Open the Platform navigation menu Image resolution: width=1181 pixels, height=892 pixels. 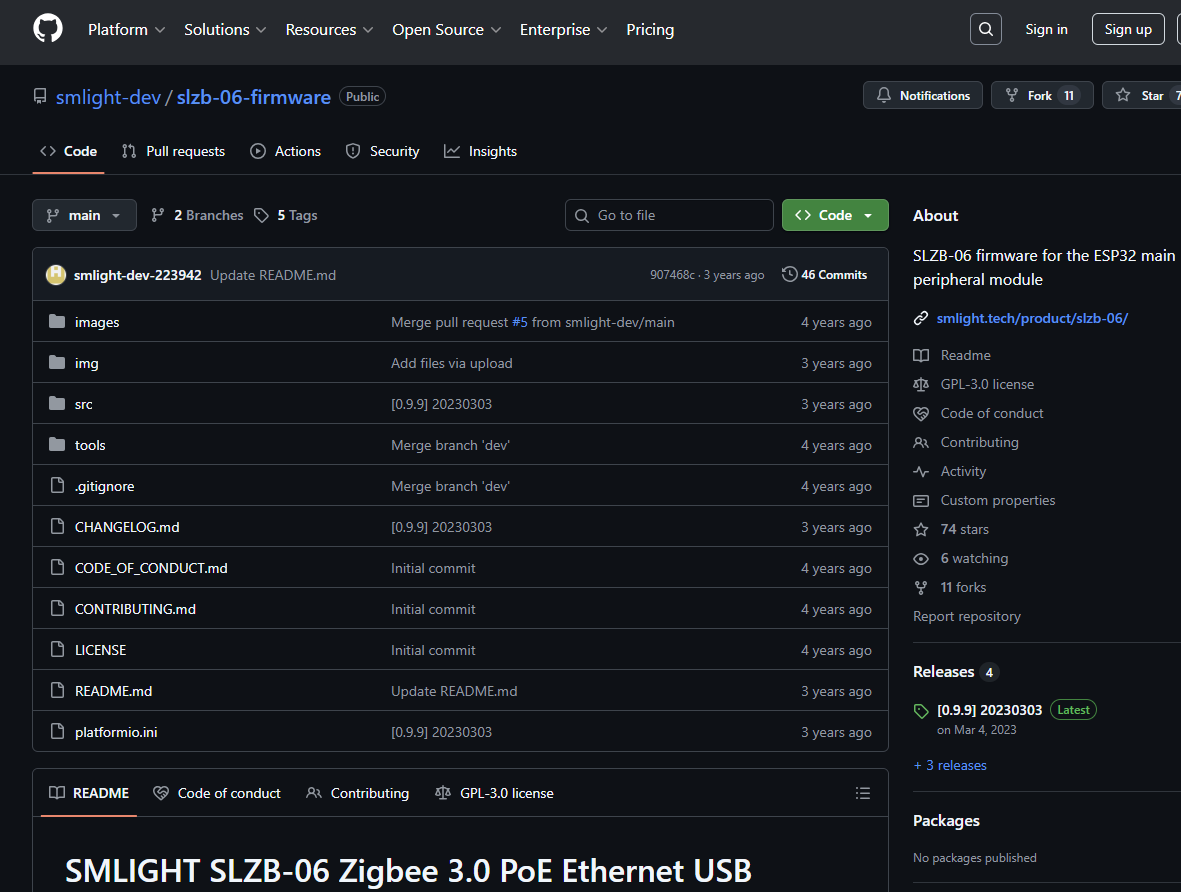click(126, 30)
